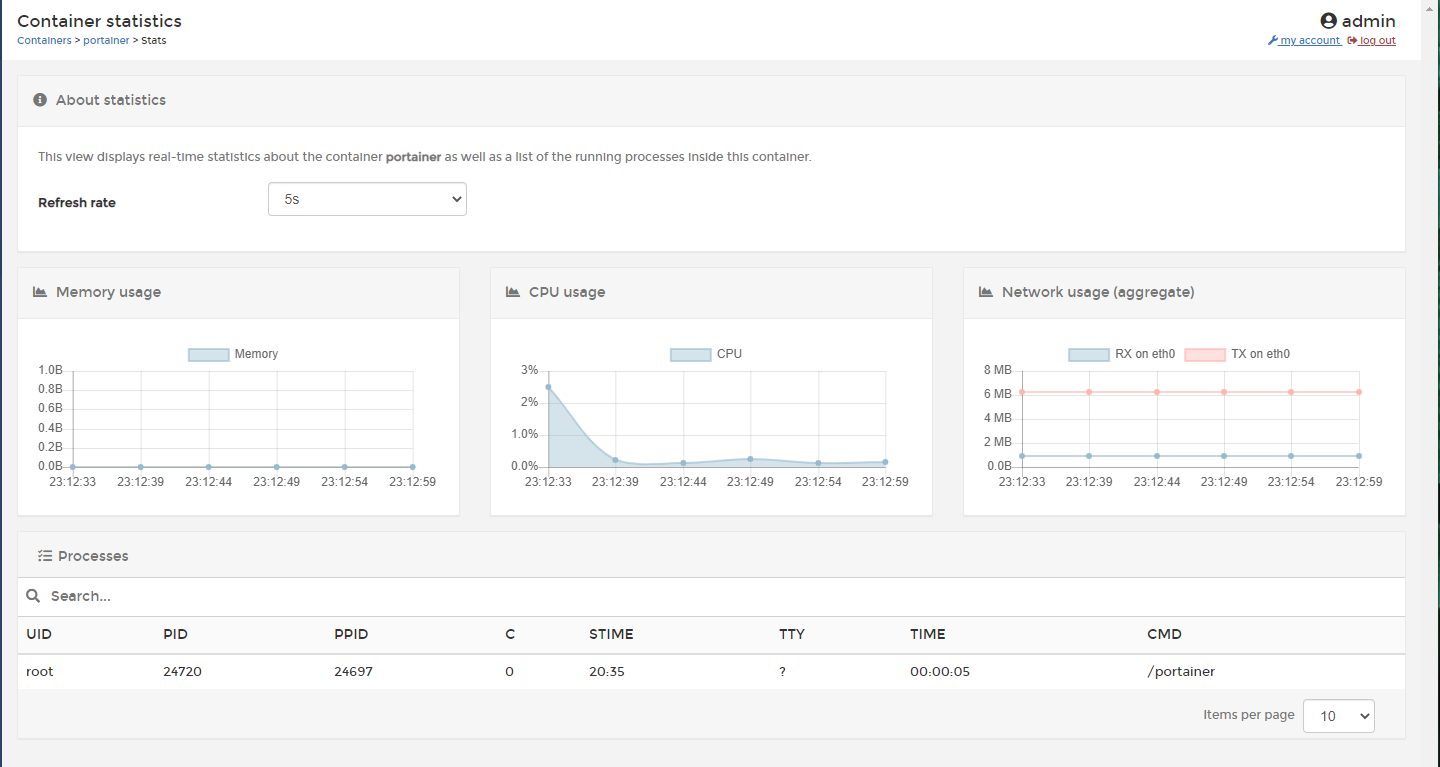Sort processes by the PID column
Image resolution: width=1440 pixels, height=767 pixels.
click(x=175, y=634)
